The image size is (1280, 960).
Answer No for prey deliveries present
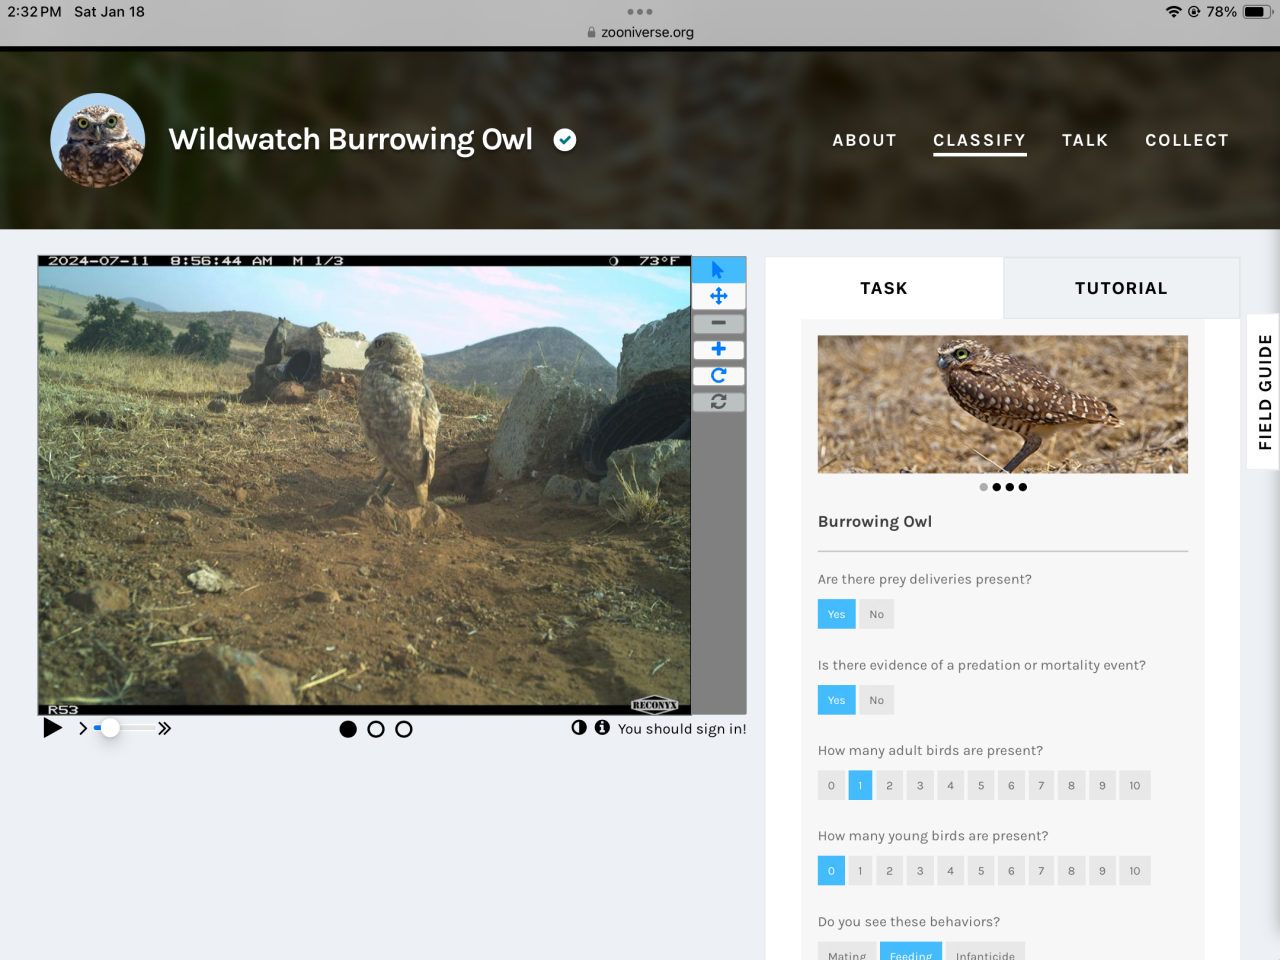pyautogui.click(x=877, y=614)
